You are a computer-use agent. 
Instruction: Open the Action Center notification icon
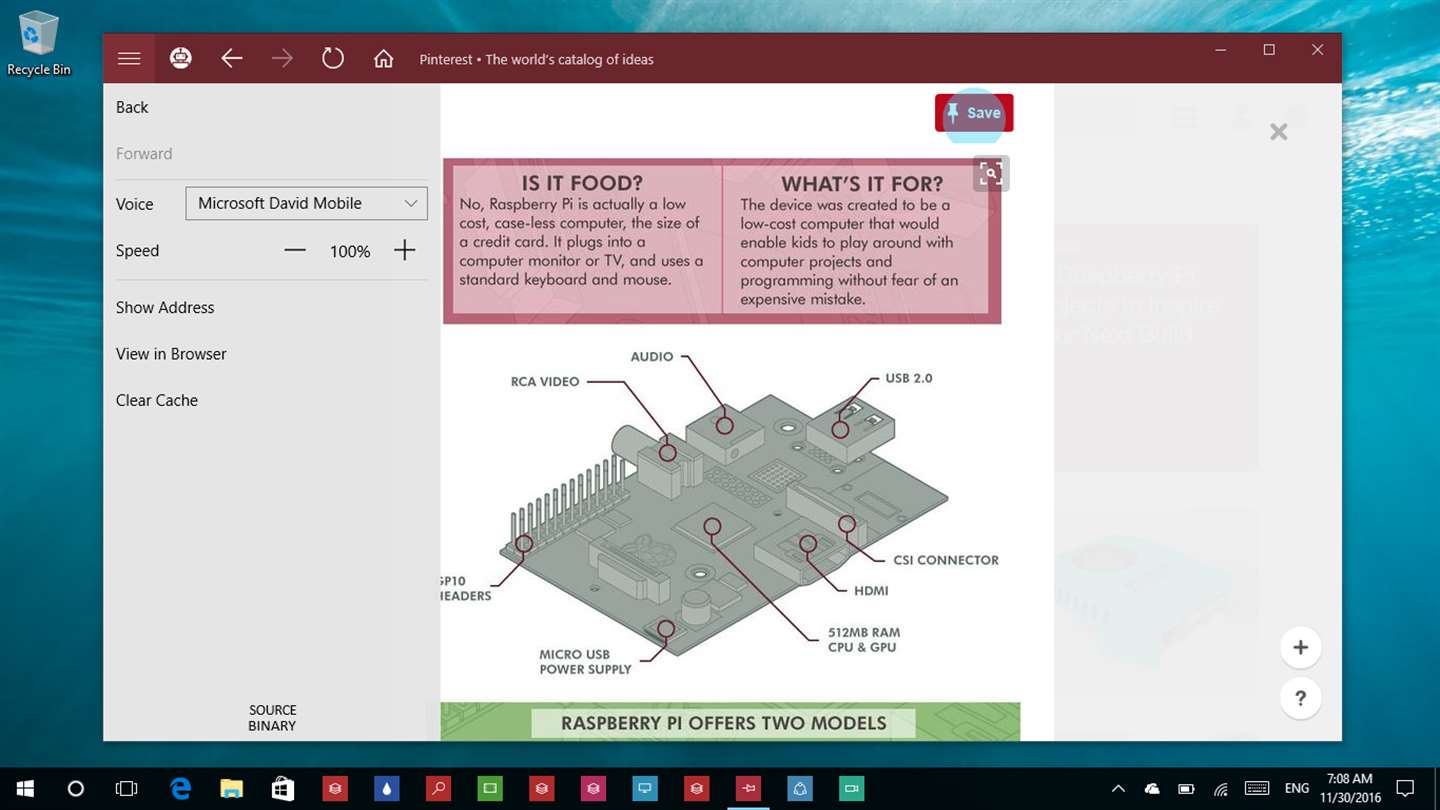[x=1405, y=789]
